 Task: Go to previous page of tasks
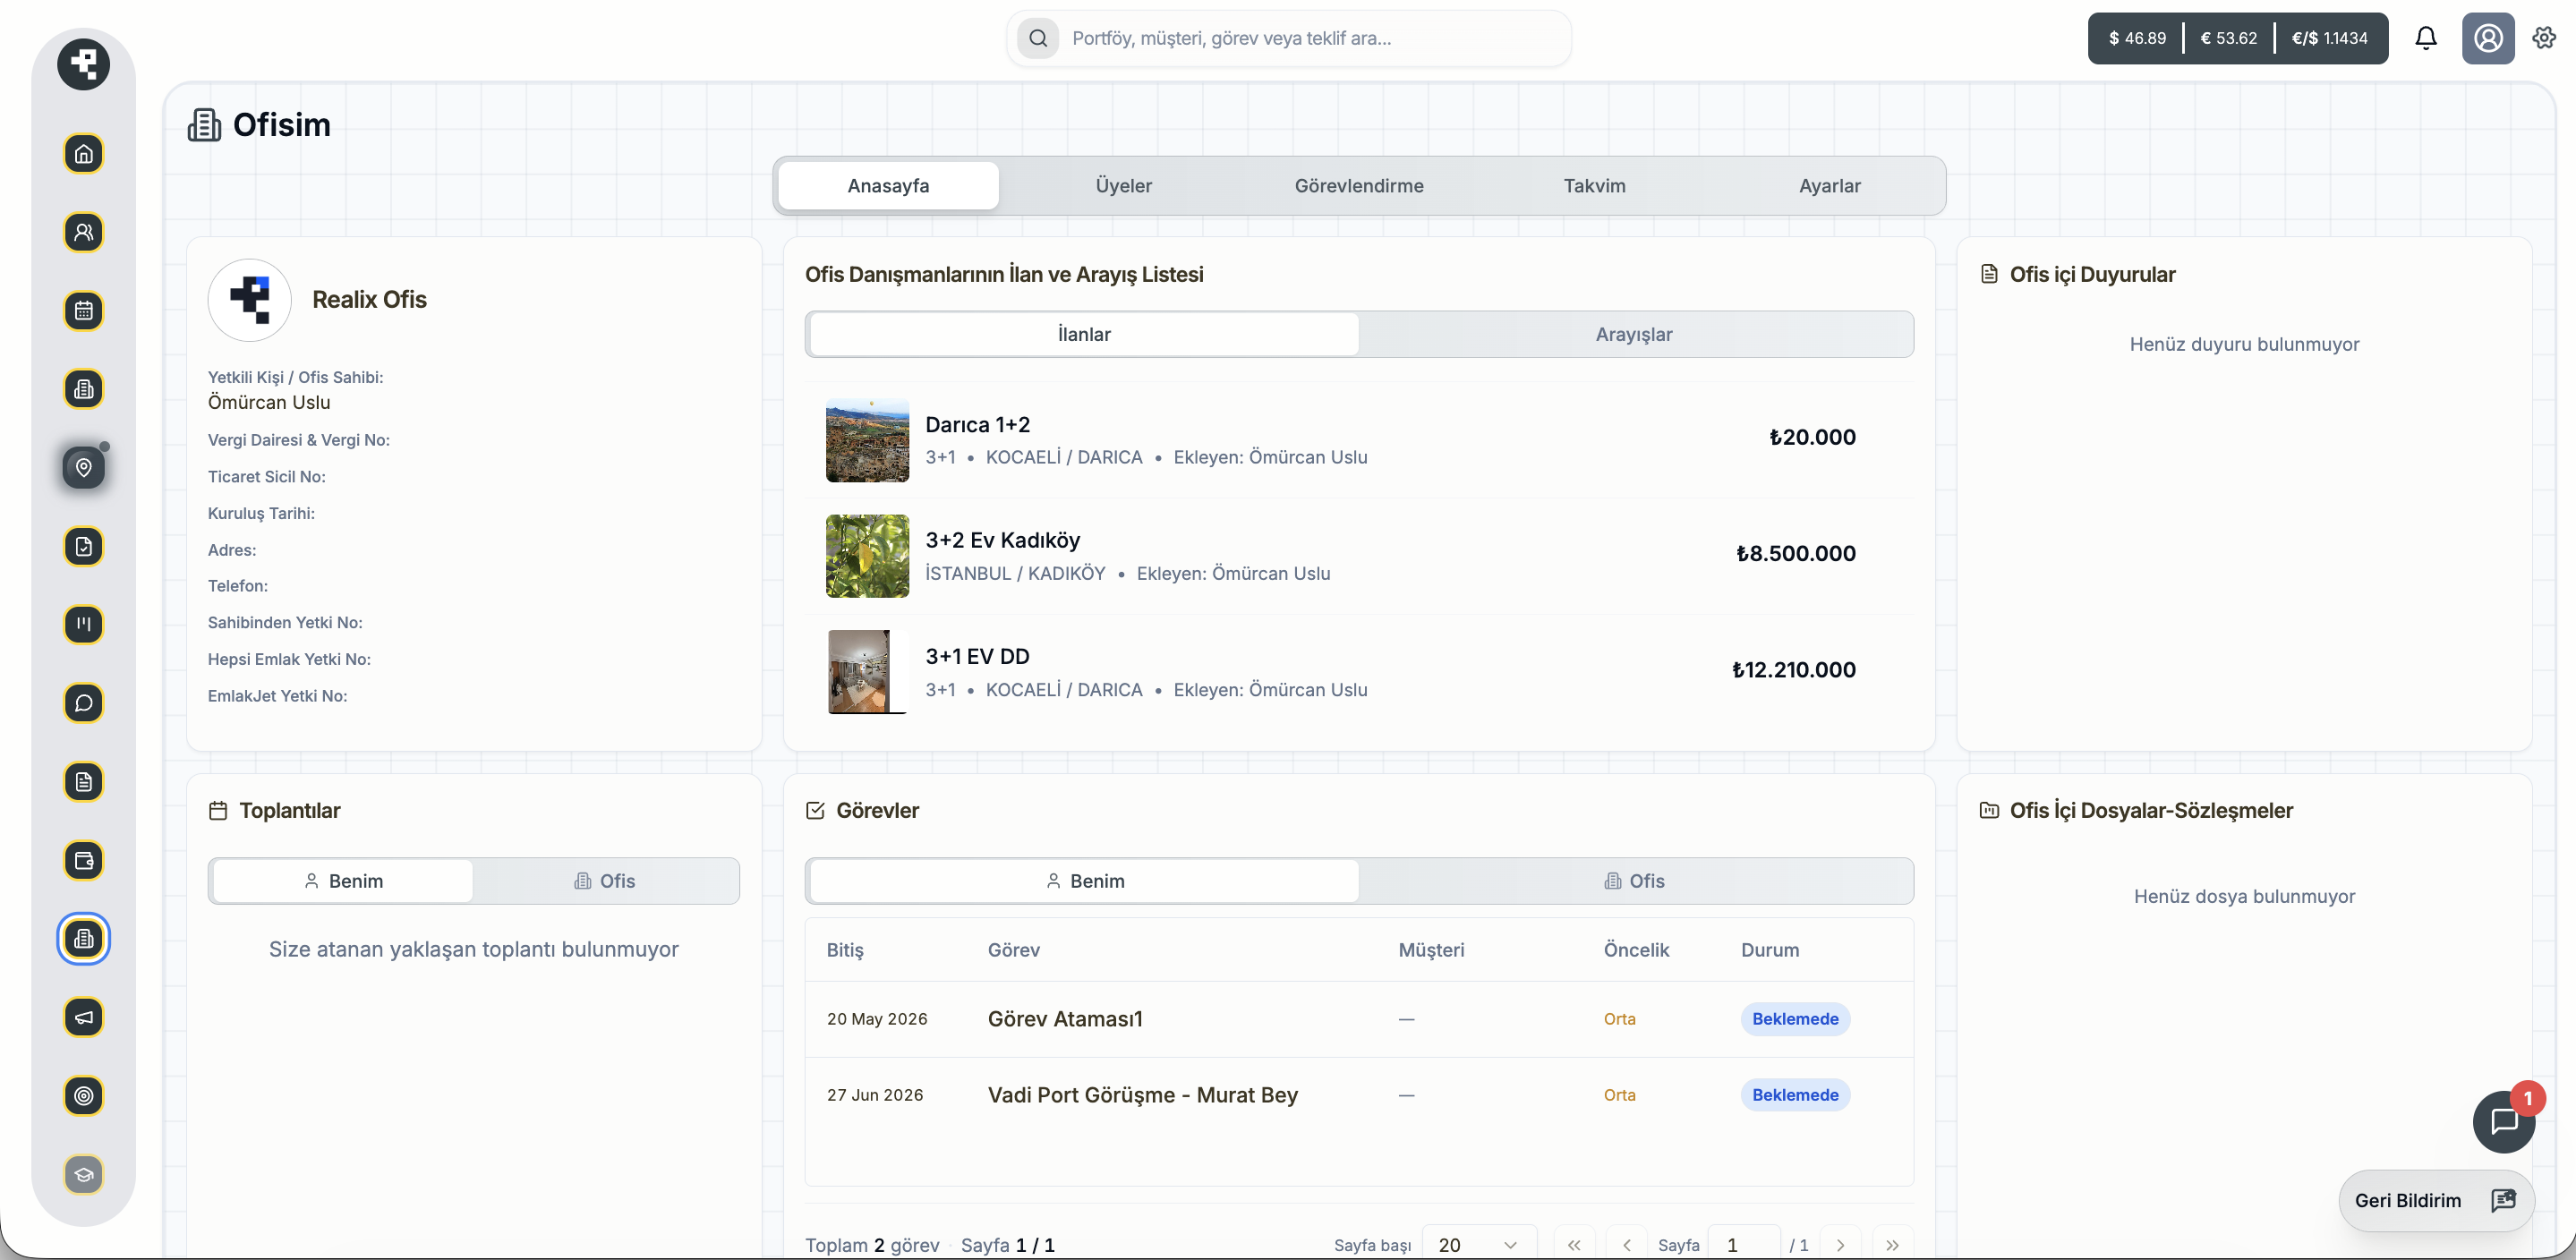(x=1627, y=1245)
